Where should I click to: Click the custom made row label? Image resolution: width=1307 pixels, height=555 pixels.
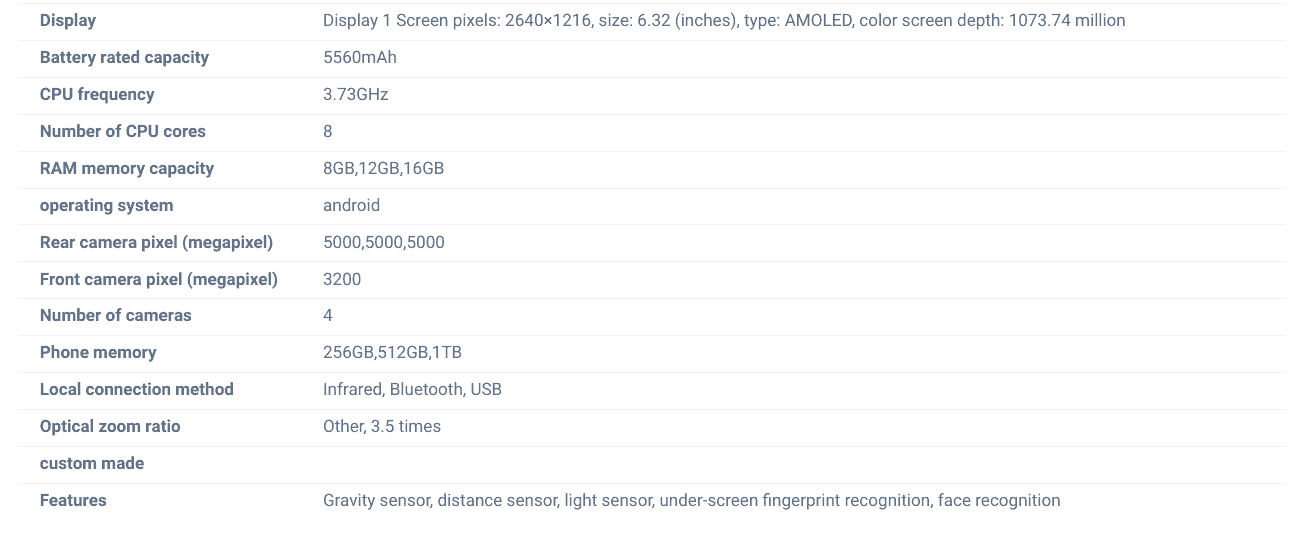[92, 463]
